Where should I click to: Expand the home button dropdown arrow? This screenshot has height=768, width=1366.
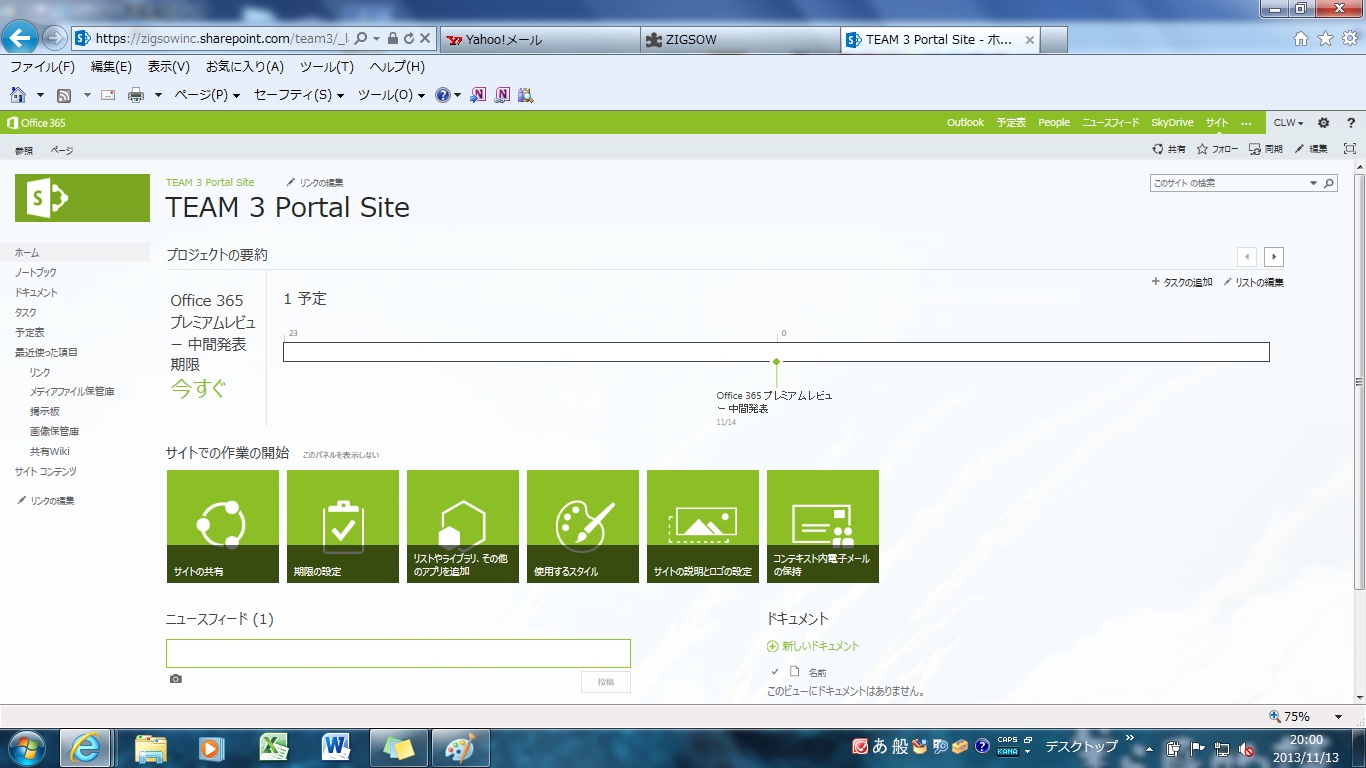40,95
